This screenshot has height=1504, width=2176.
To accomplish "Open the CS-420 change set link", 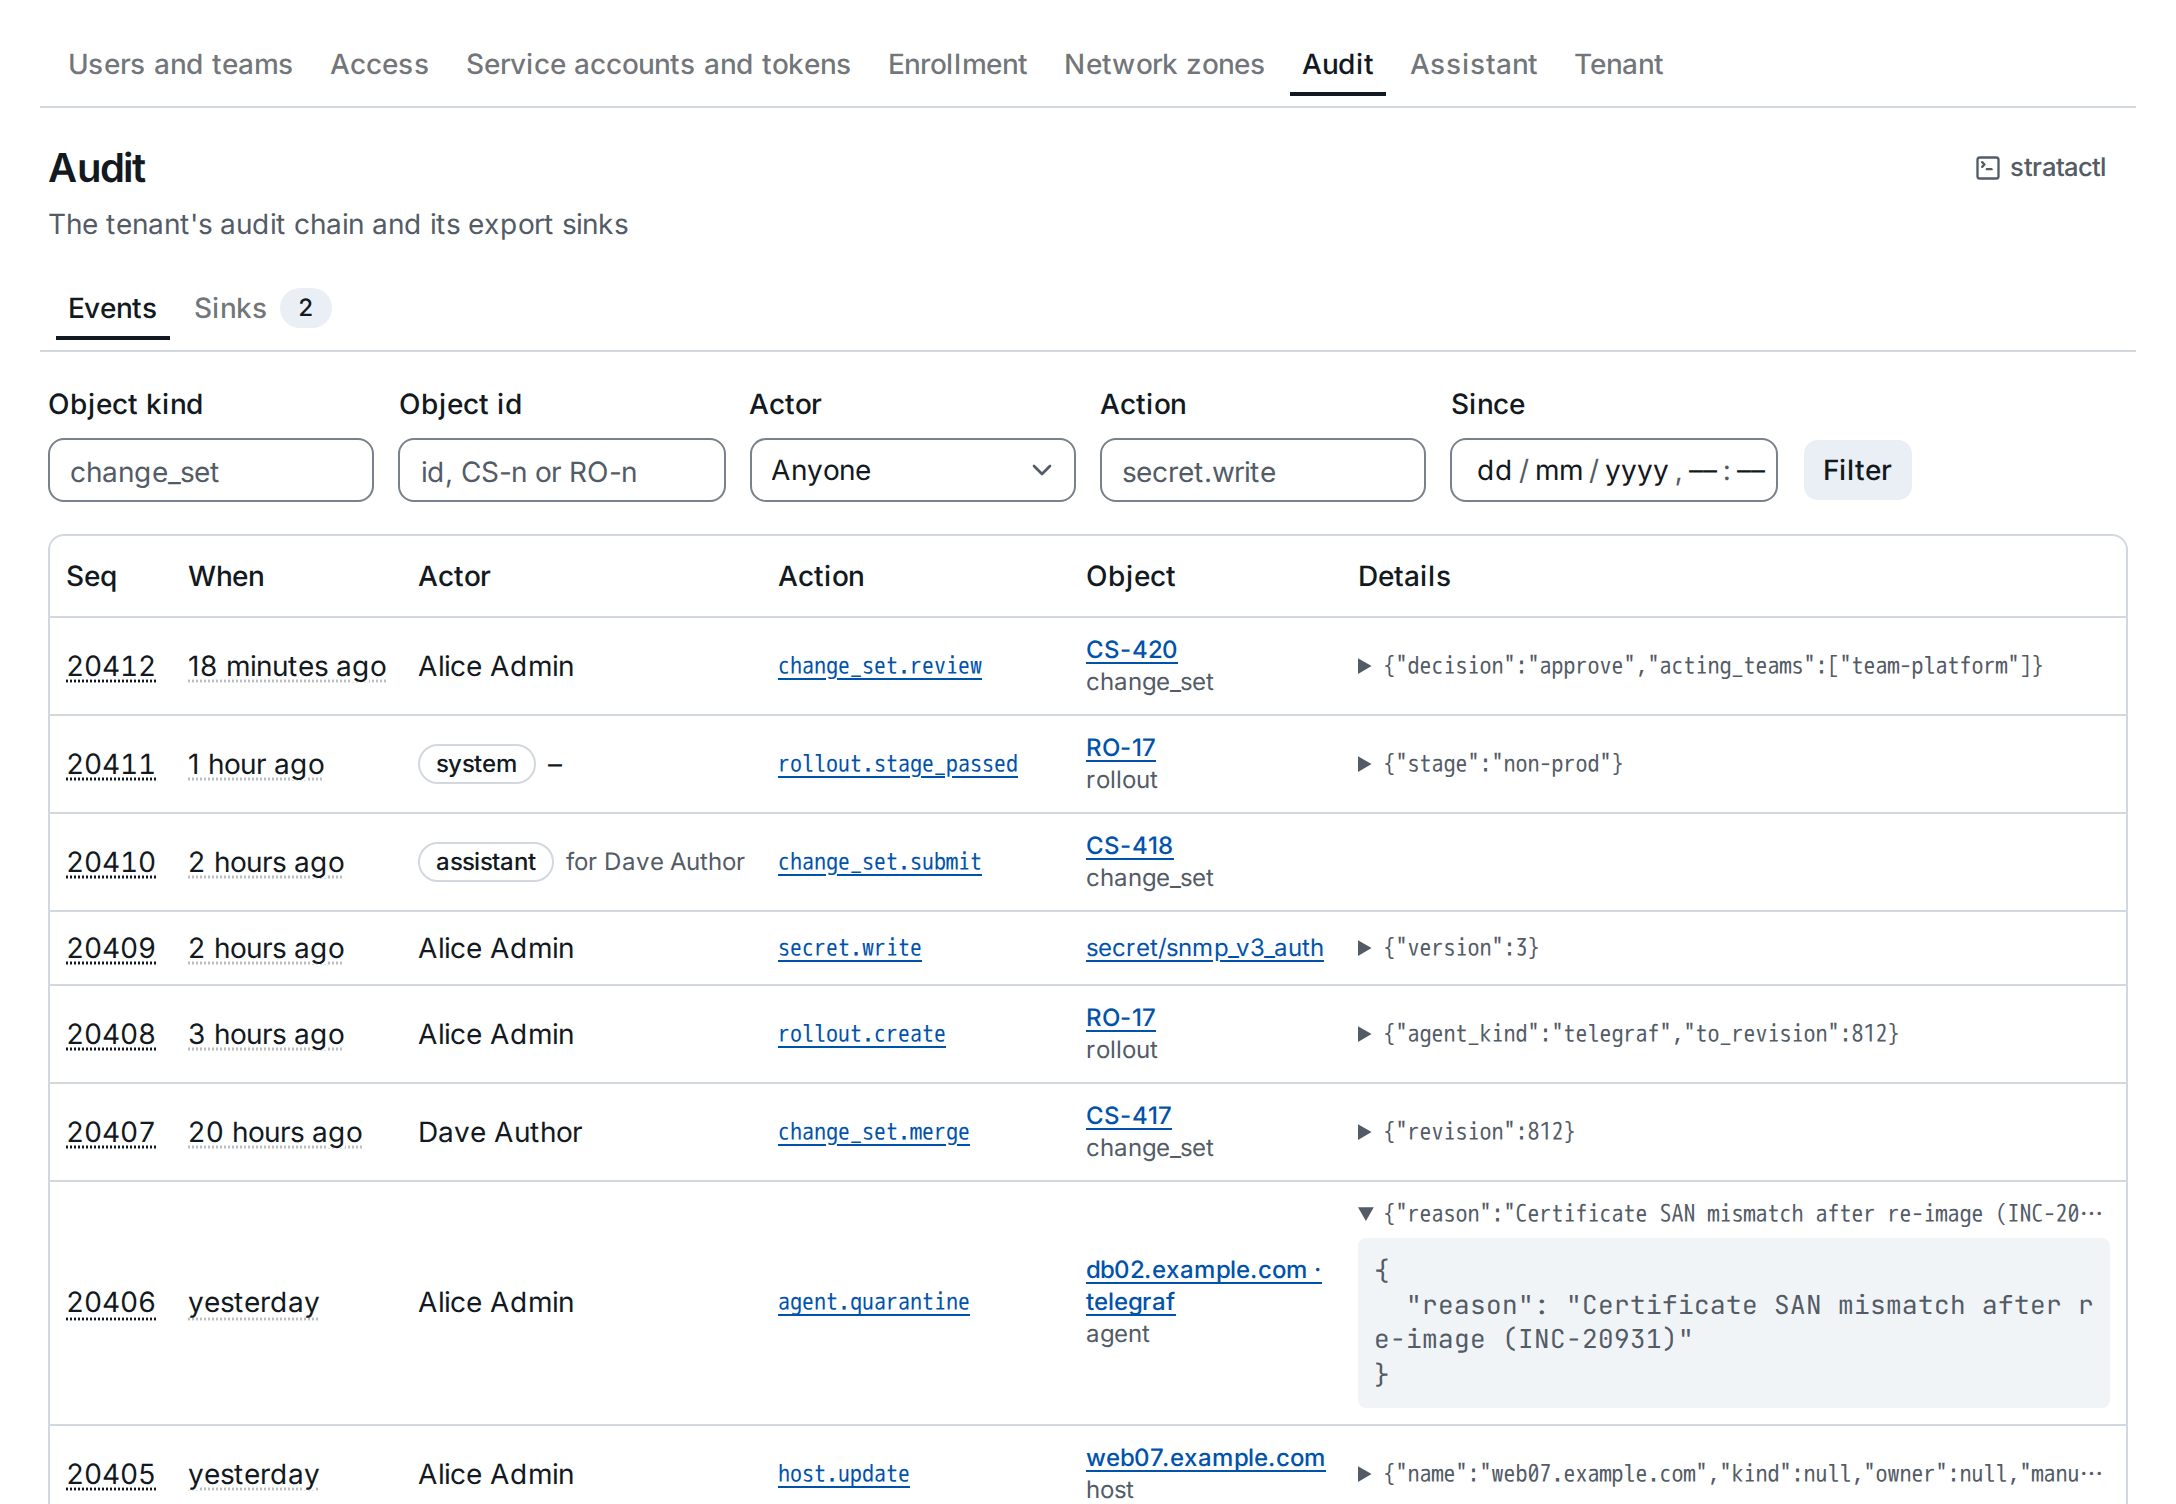I will [1131, 649].
